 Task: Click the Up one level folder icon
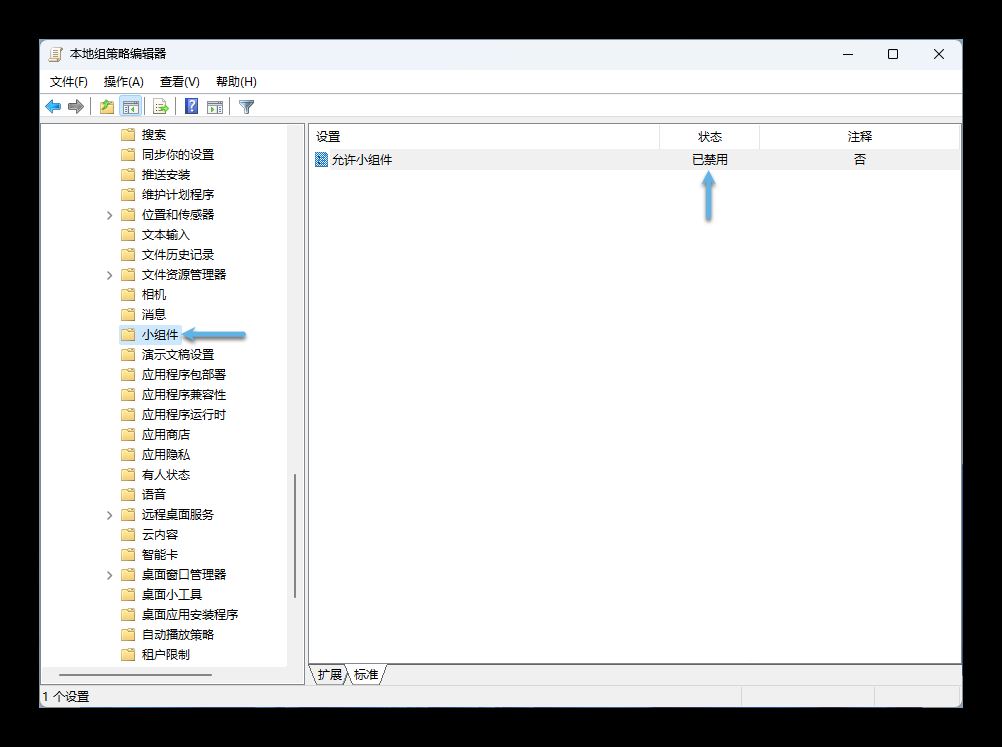coord(106,107)
